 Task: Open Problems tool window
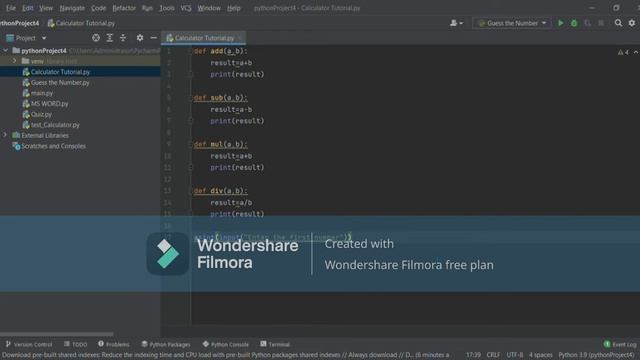coord(113,344)
